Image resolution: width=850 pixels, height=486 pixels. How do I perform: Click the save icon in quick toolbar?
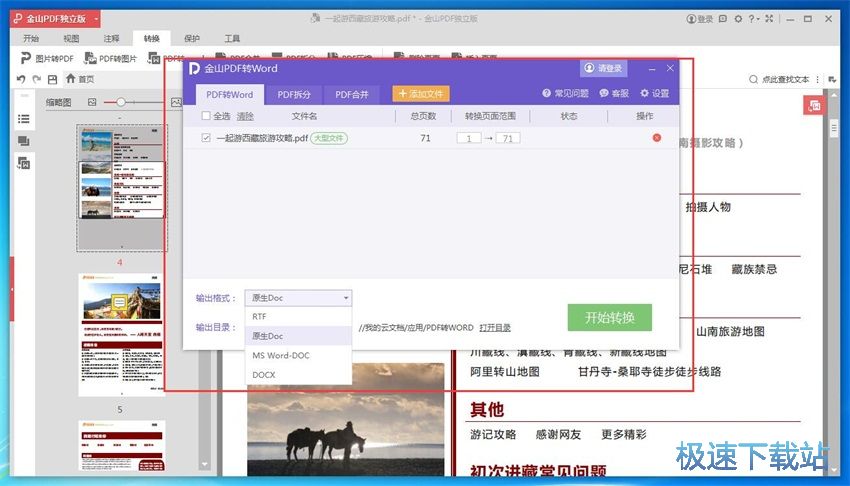point(53,79)
